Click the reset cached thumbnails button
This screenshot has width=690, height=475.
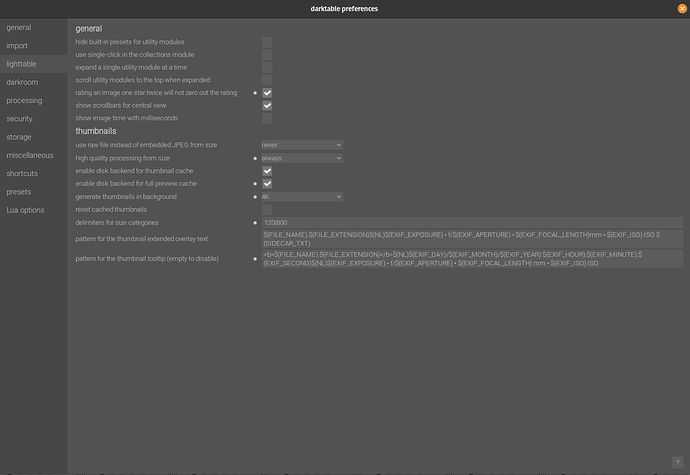pyautogui.click(x=267, y=210)
